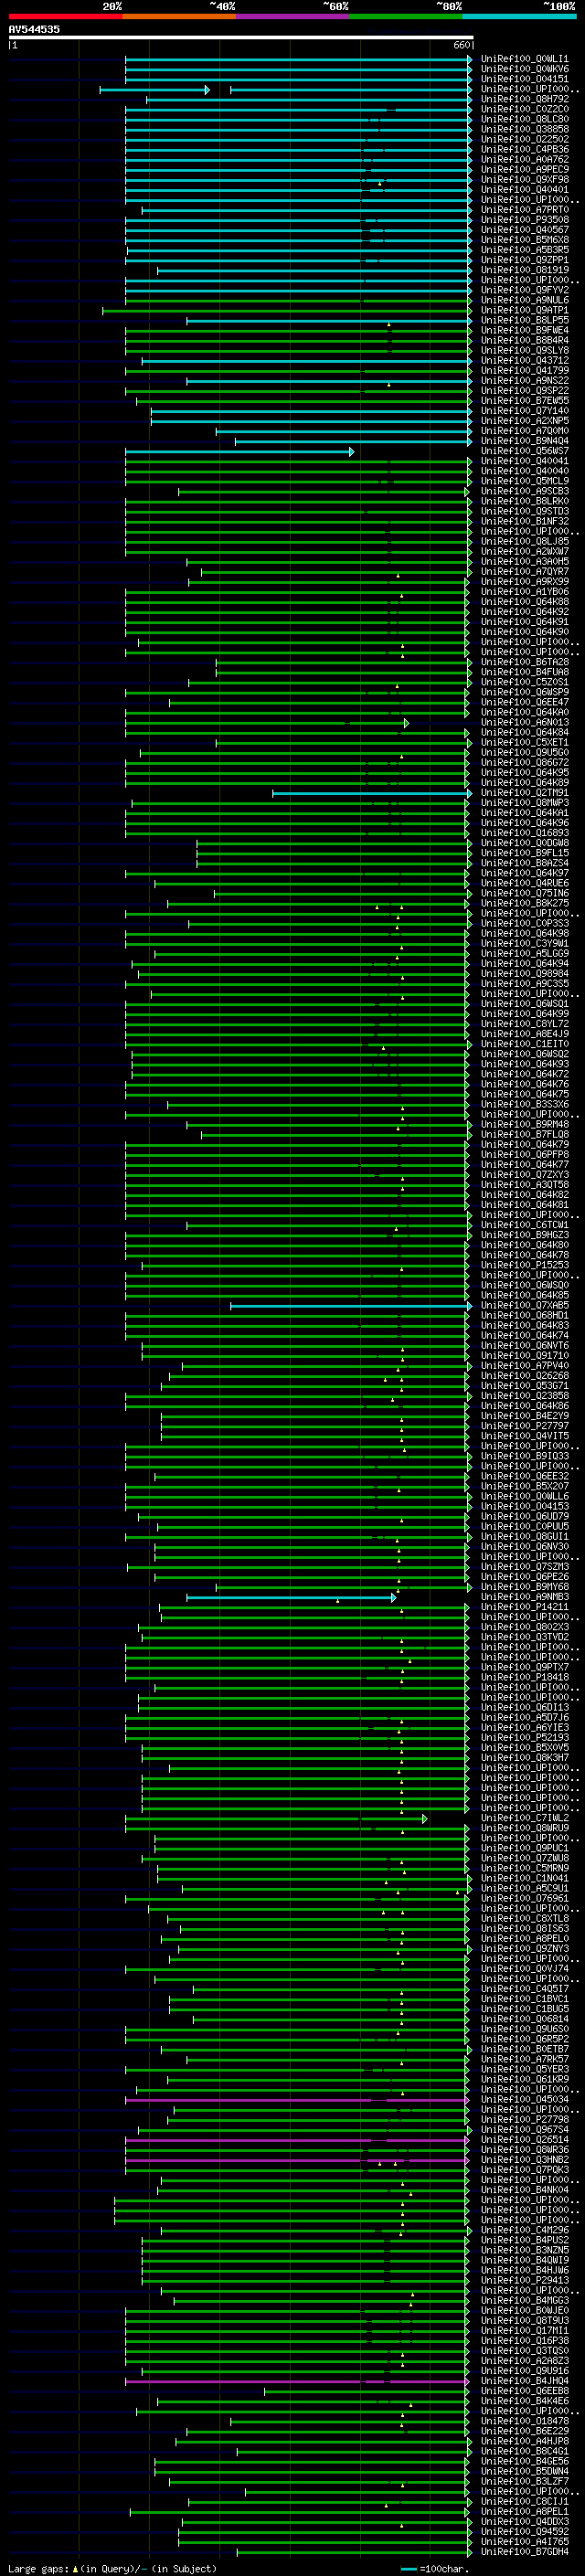Image resolution: width=585 pixels, height=2576 pixels.
Task: Click the label UniRef100_A9SCB3
Action: coord(524,491)
